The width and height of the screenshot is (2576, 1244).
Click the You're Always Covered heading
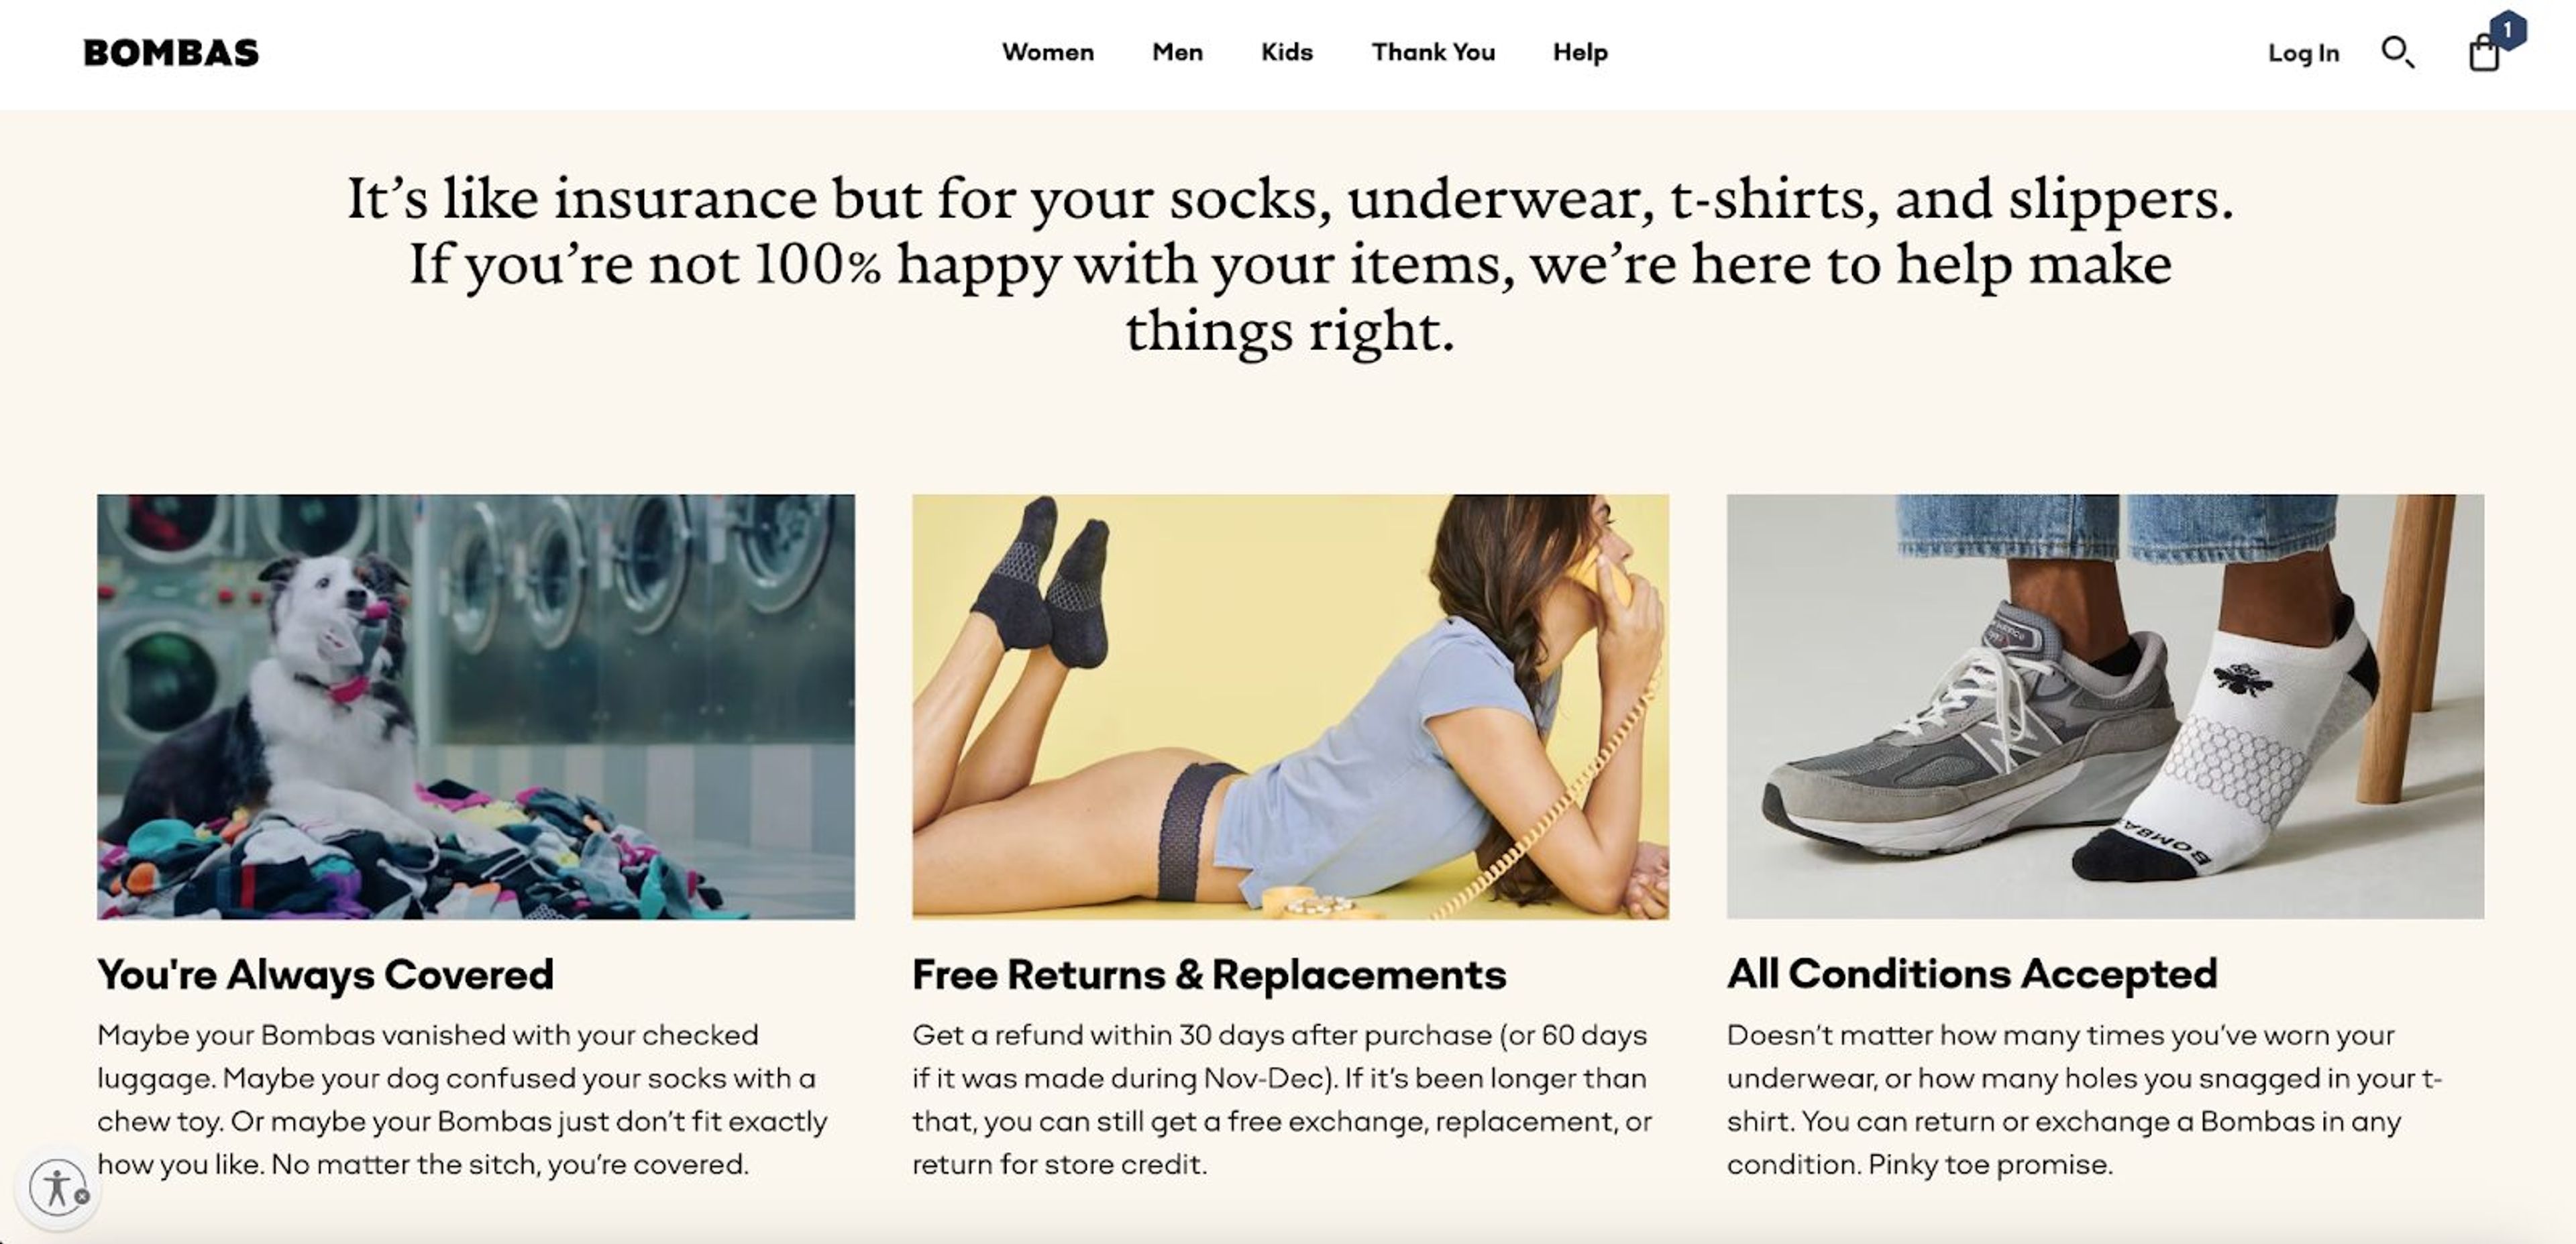pyautogui.click(x=325, y=975)
